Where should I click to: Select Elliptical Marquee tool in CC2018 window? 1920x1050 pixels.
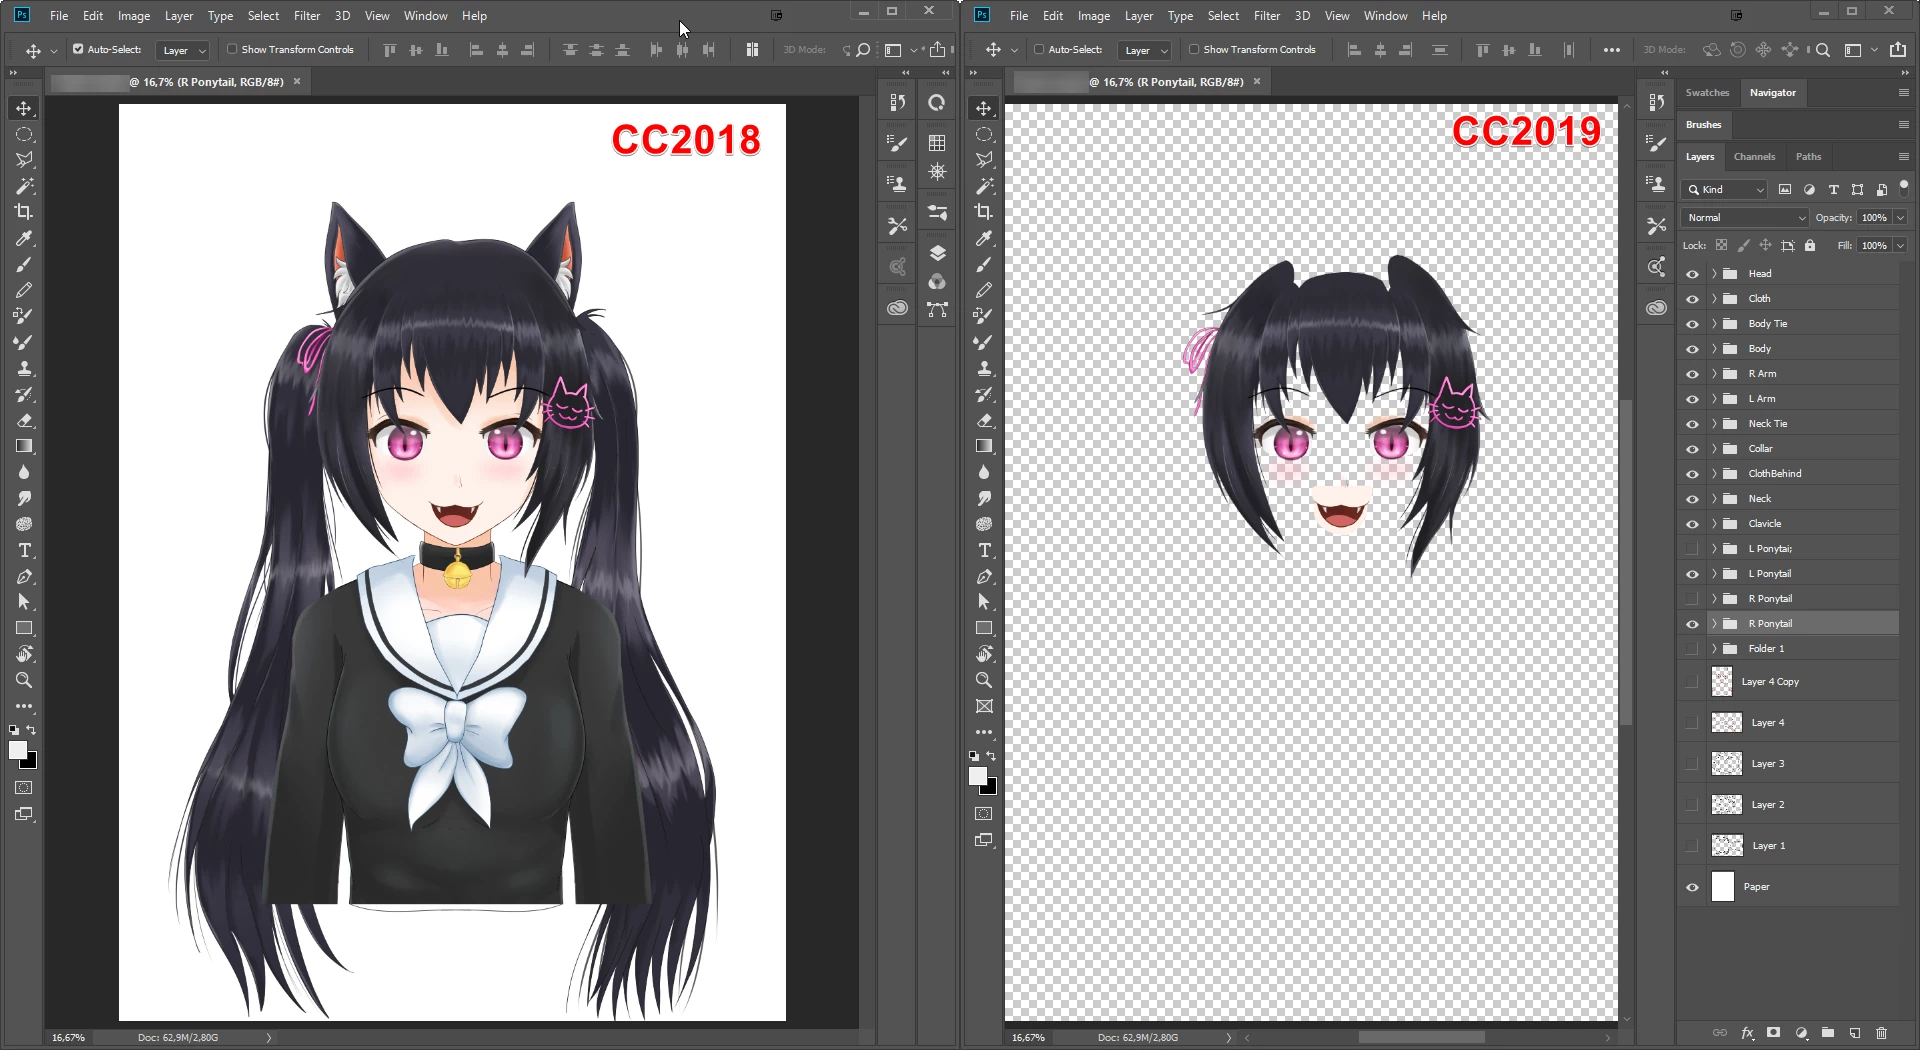[x=24, y=134]
